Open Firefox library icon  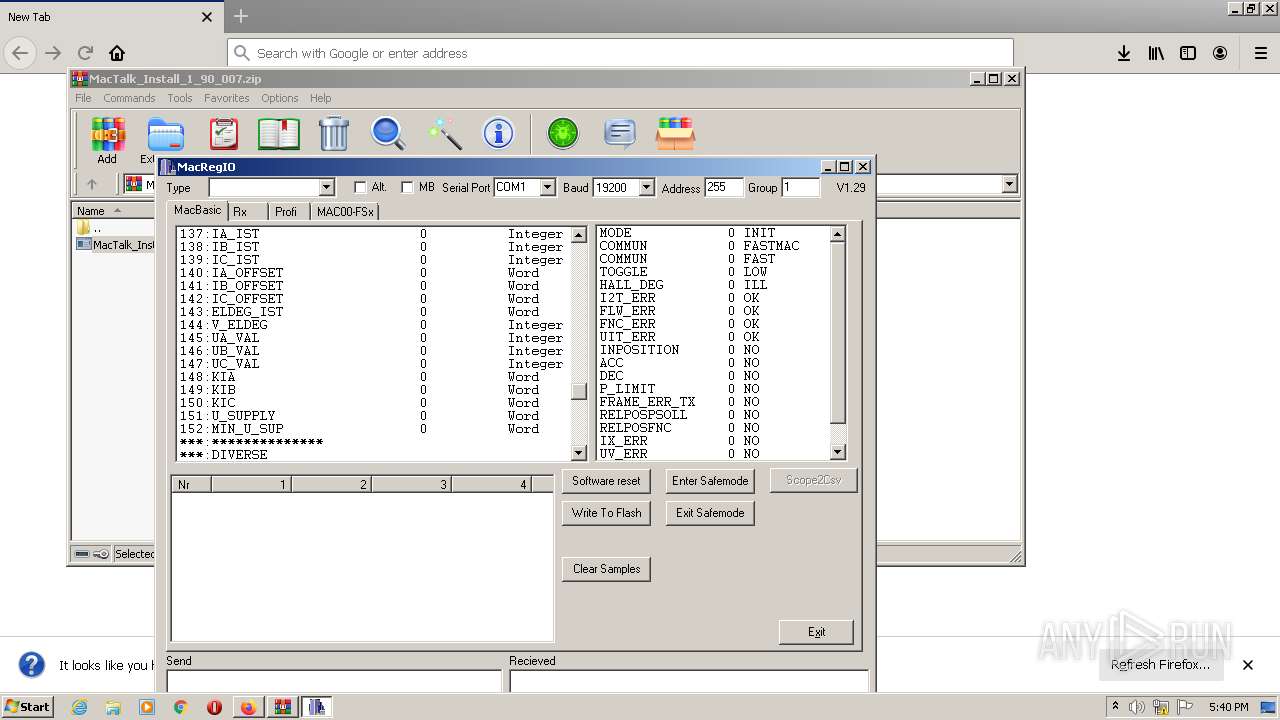(x=1156, y=53)
